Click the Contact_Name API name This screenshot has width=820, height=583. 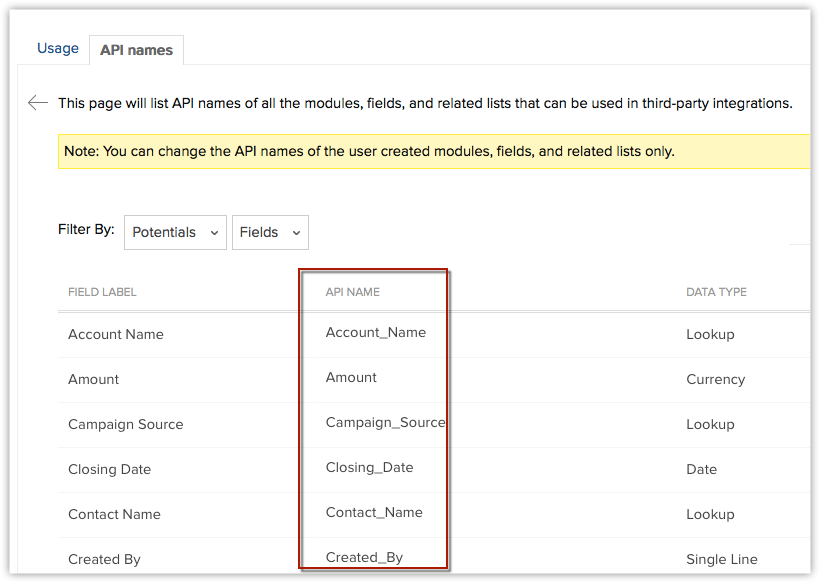point(374,512)
